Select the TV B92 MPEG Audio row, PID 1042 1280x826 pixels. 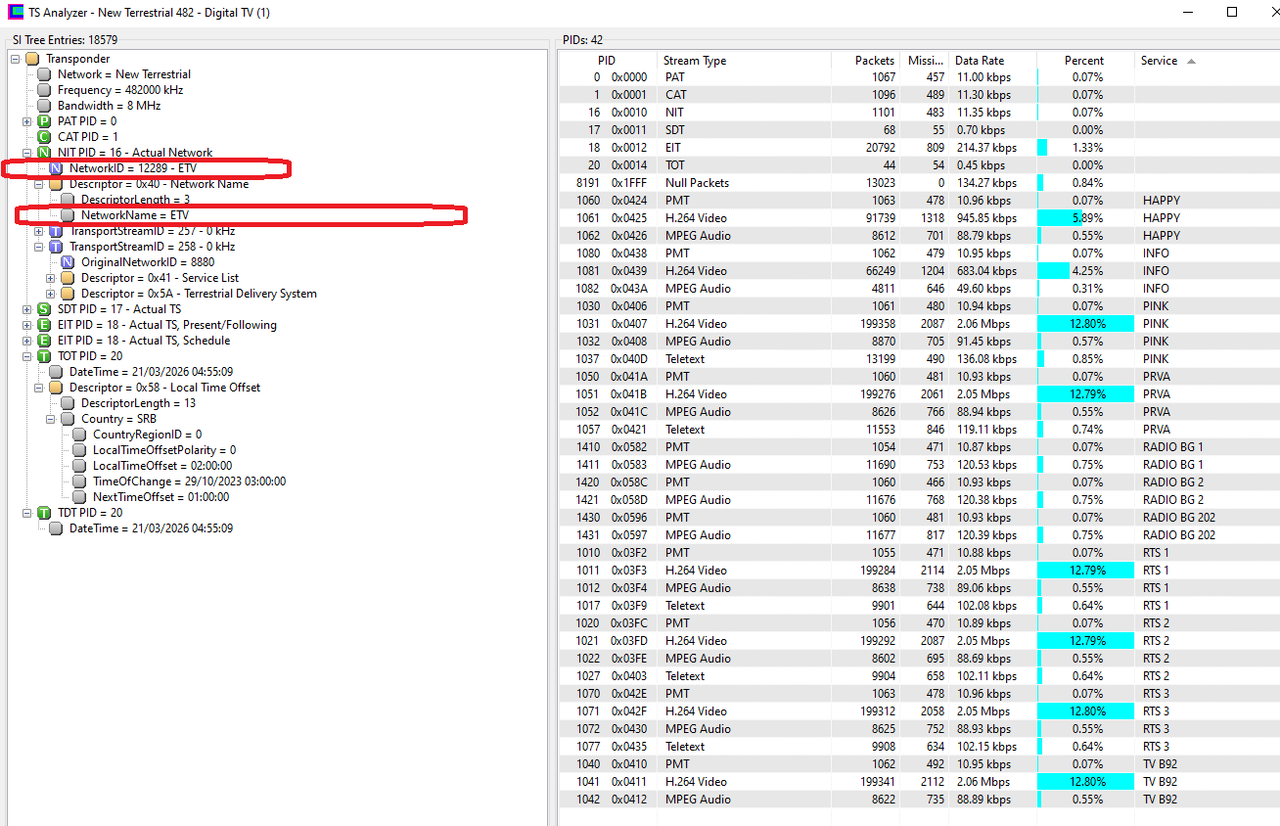pyautogui.click(x=919, y=800)
